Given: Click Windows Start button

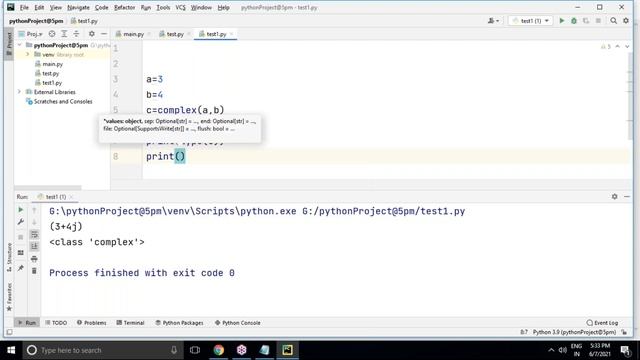Looking at the screenshot, I should point(11,350).
